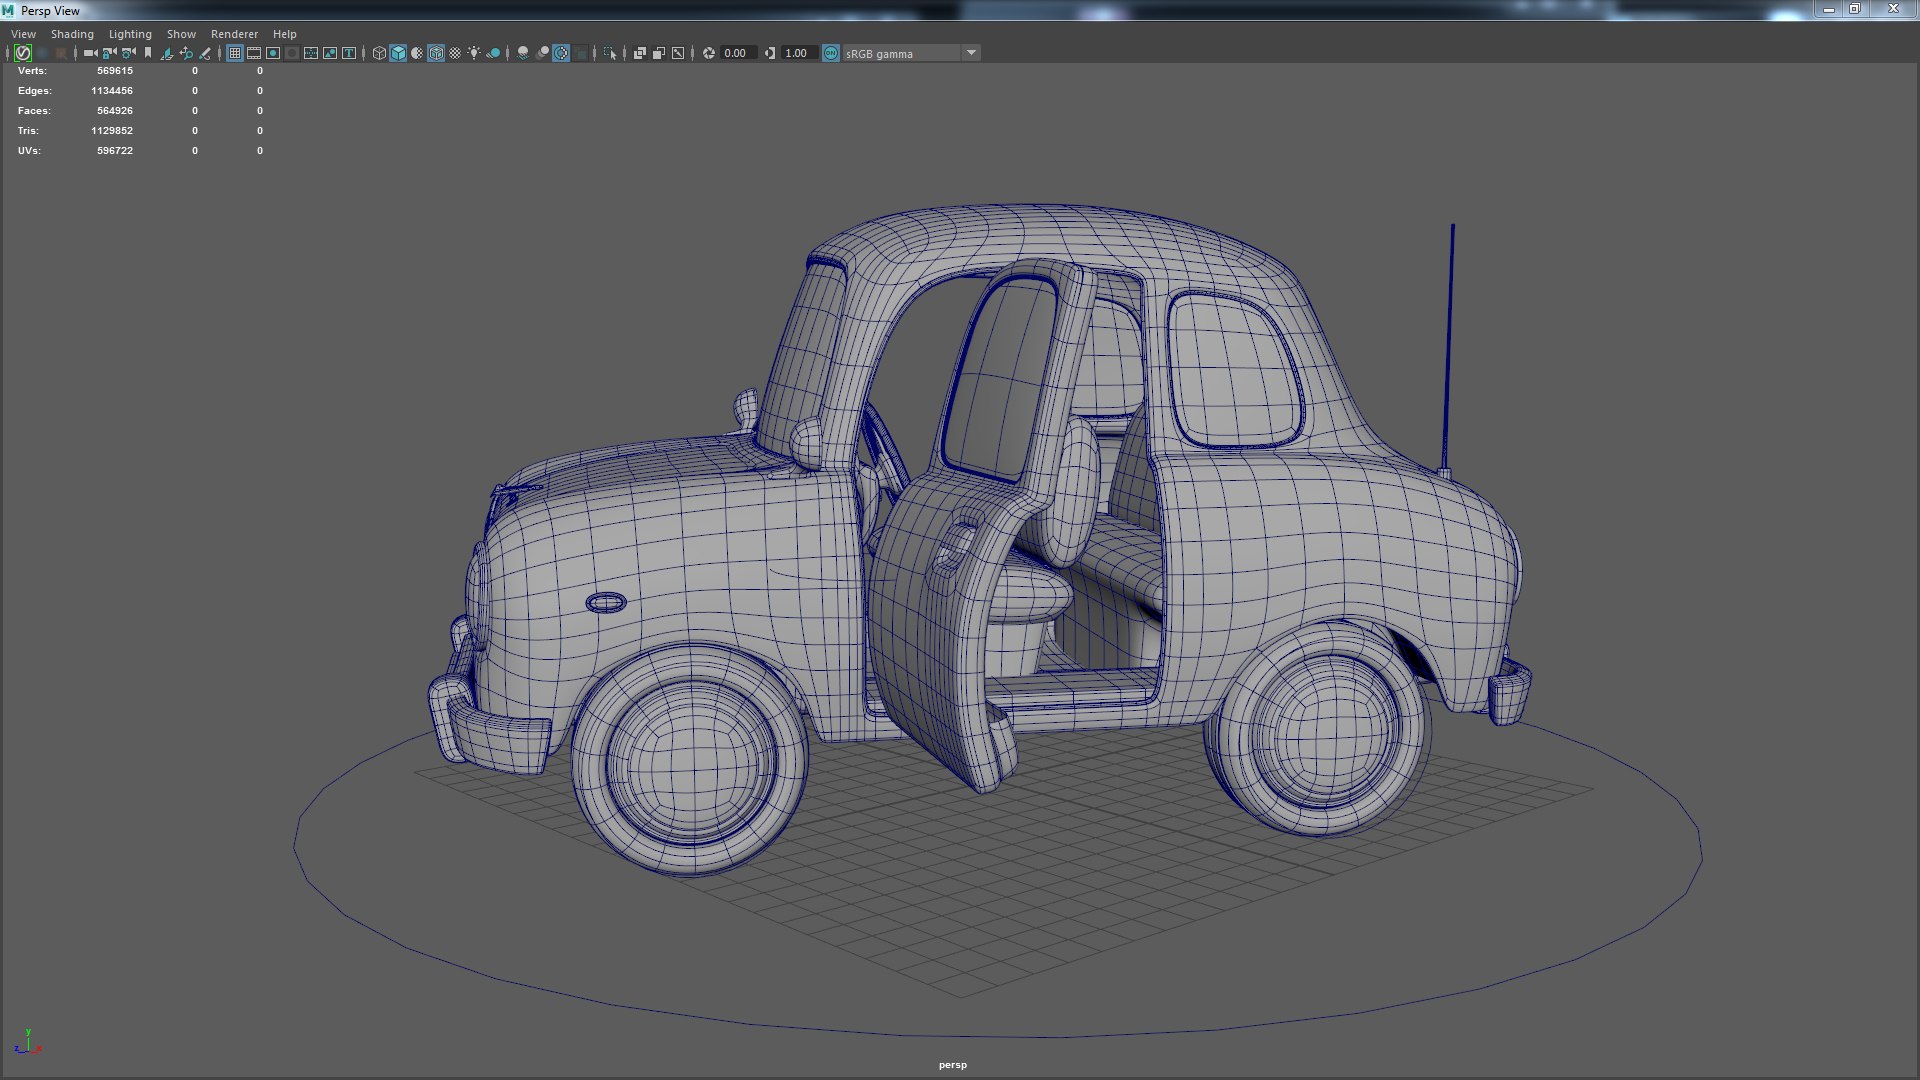Toggle the Safe Title icon
1920x1080 pixels.
point(348,53)
